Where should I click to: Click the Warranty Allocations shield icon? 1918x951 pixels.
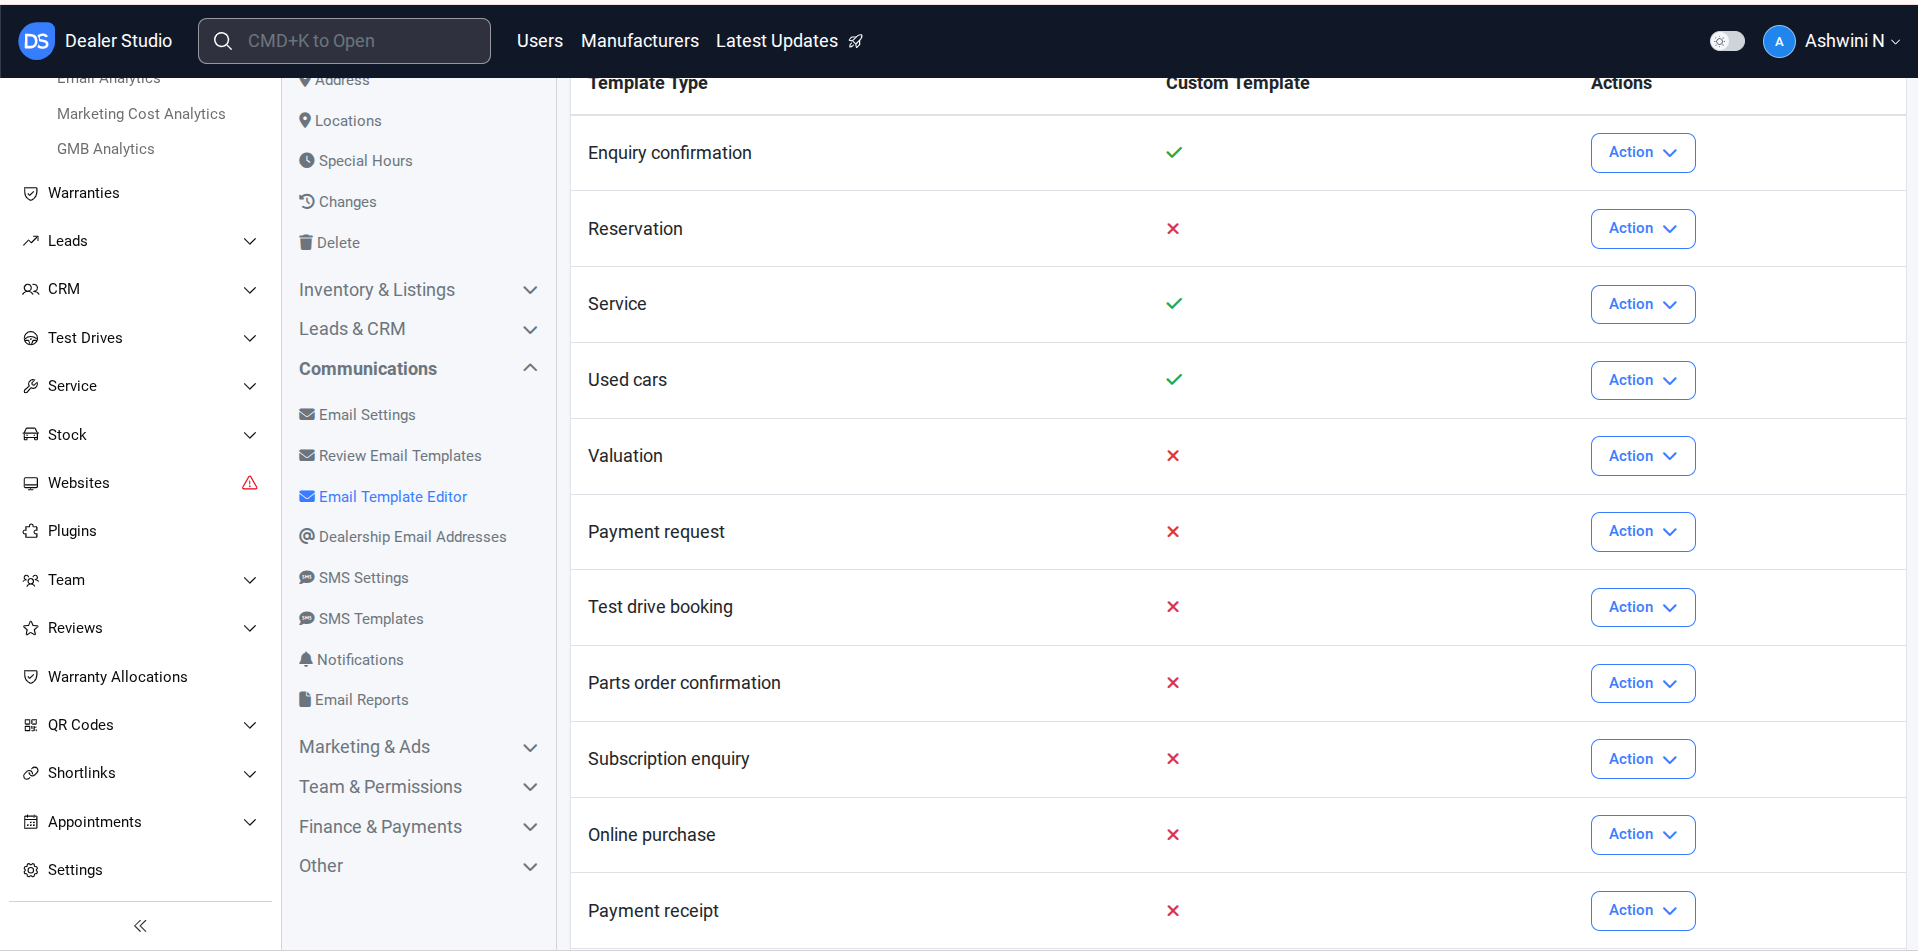[x=31, y=677]
